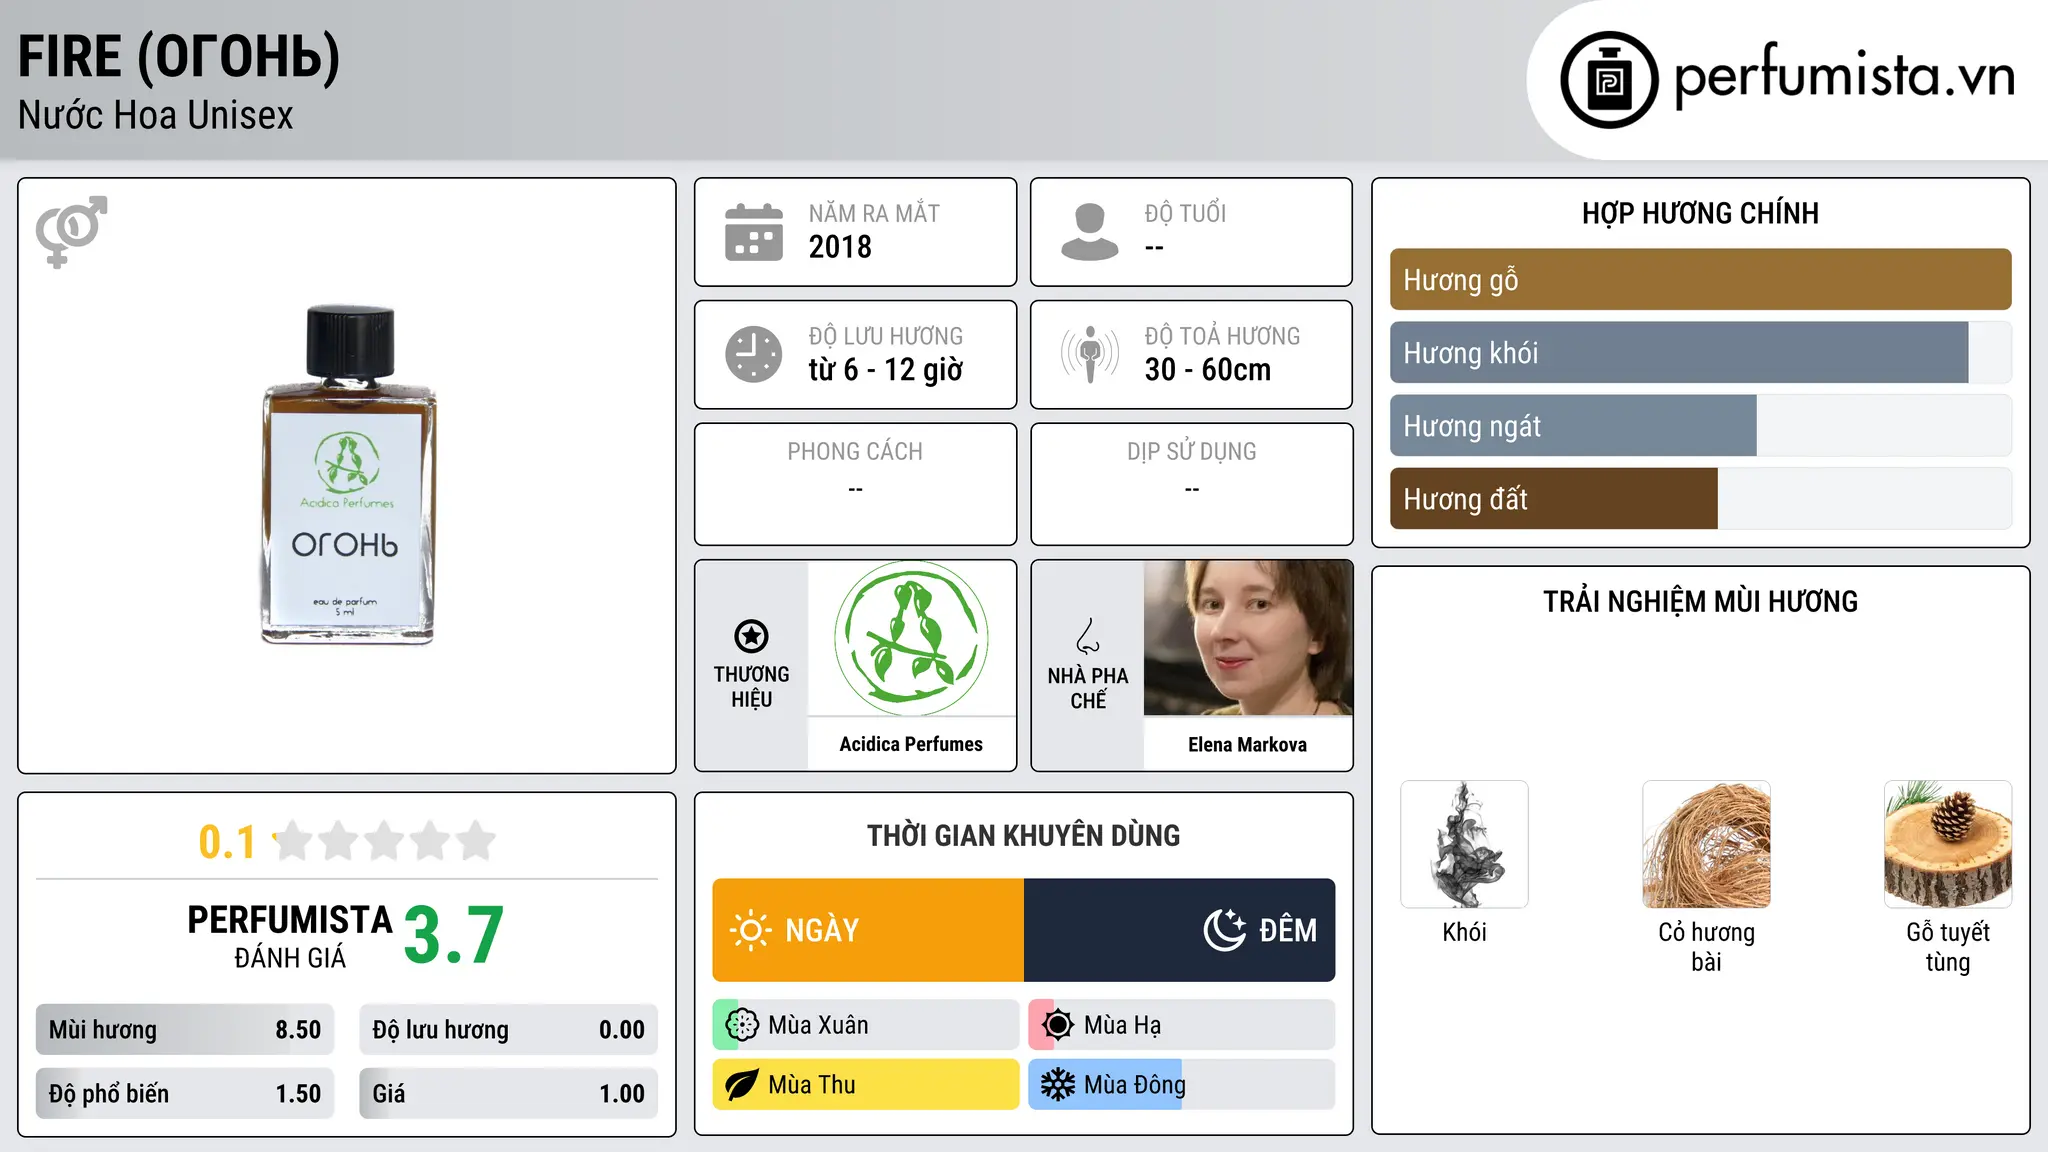Click the Độ phổ biến 1.50 score
The image size is (2048, 1152).
click(x=185, y=1094)
